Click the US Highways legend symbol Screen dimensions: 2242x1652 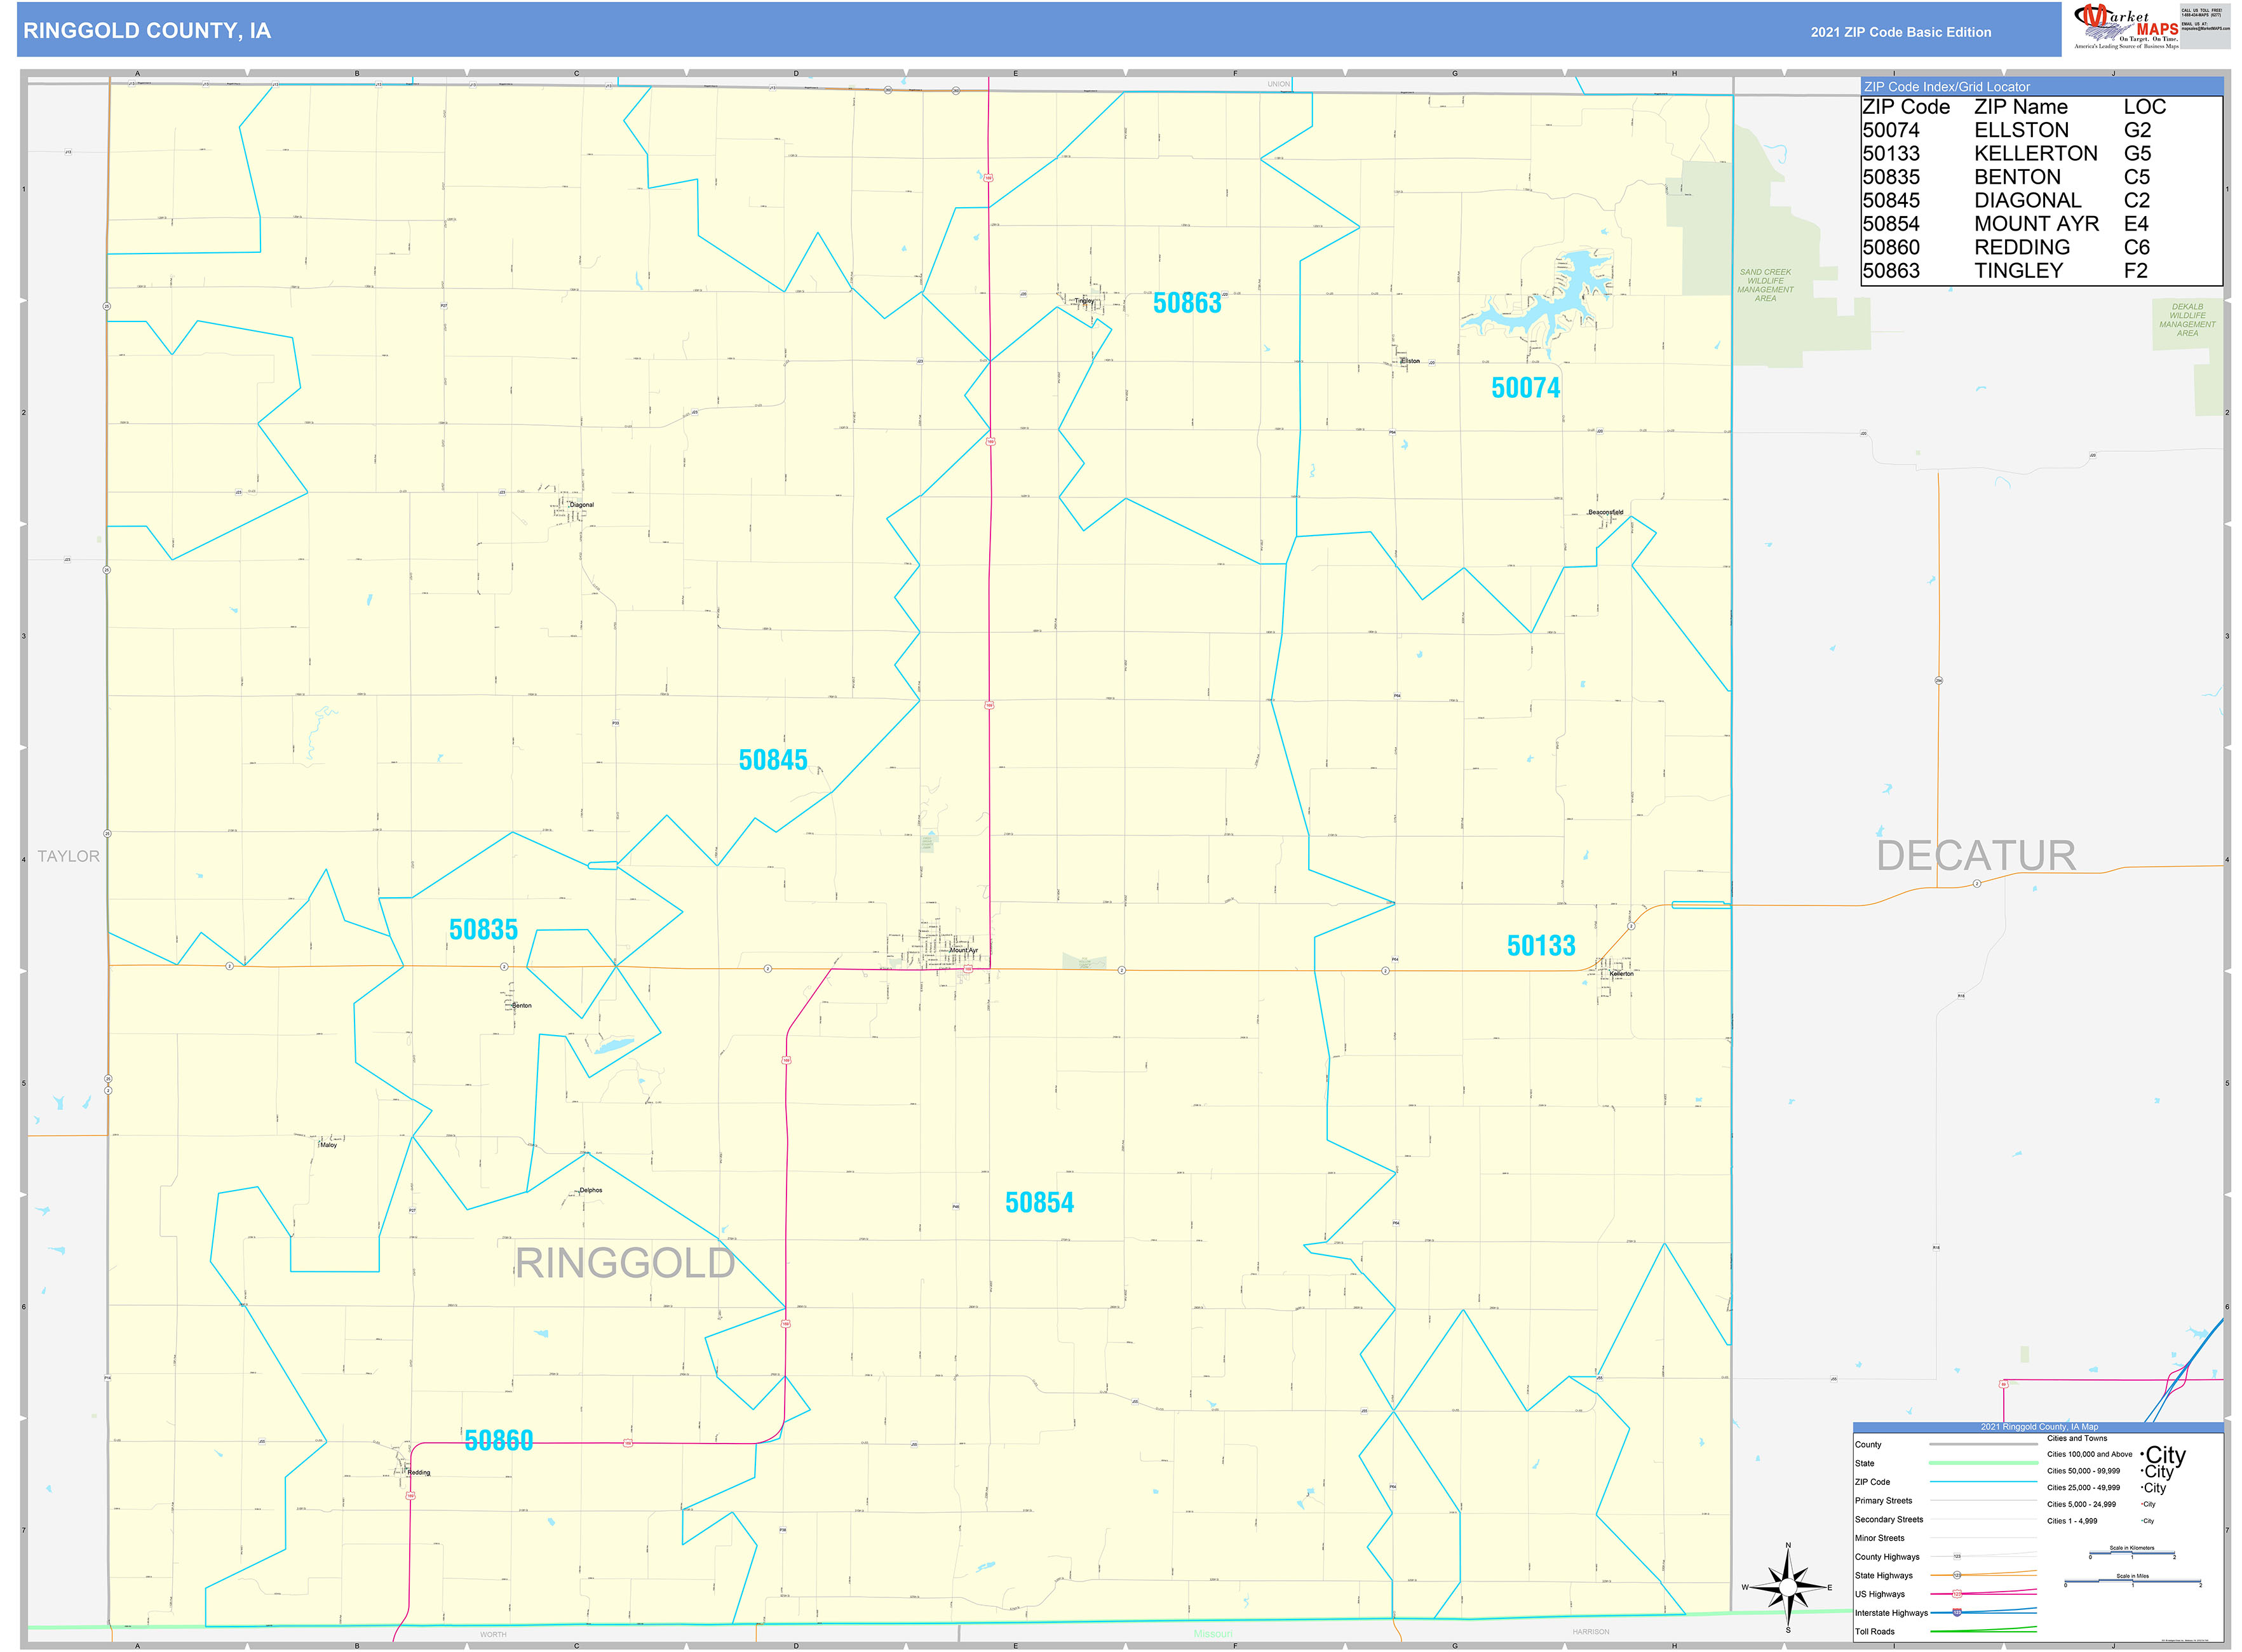(x=1957, y=1594)
